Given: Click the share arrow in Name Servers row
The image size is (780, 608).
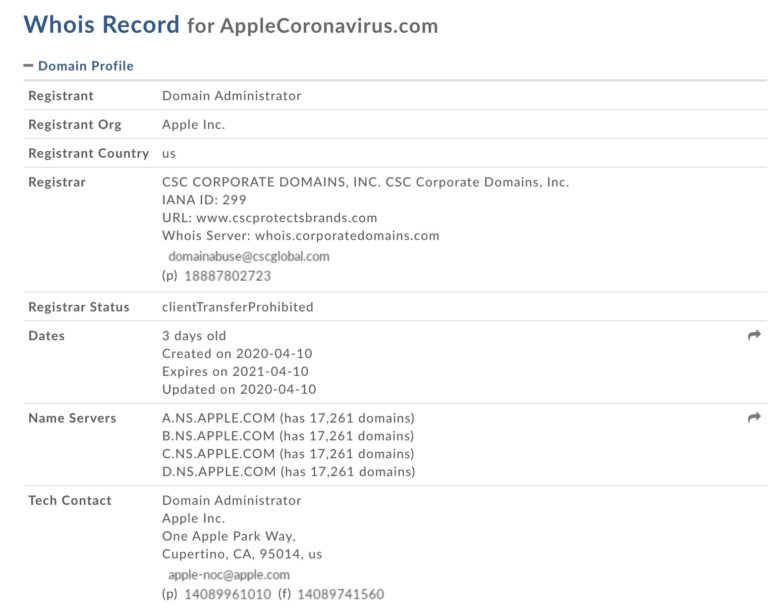Looking at the screenshot, I should tap(754, 417).
